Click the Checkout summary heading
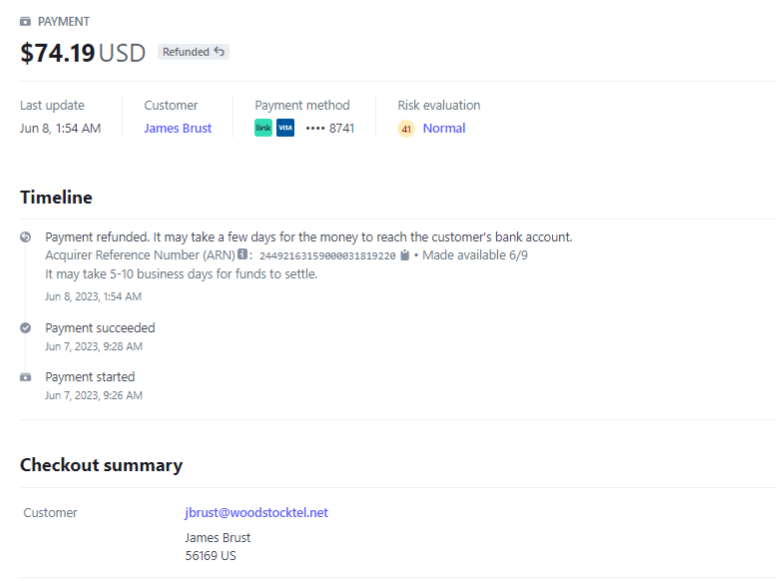 [101, 465]
